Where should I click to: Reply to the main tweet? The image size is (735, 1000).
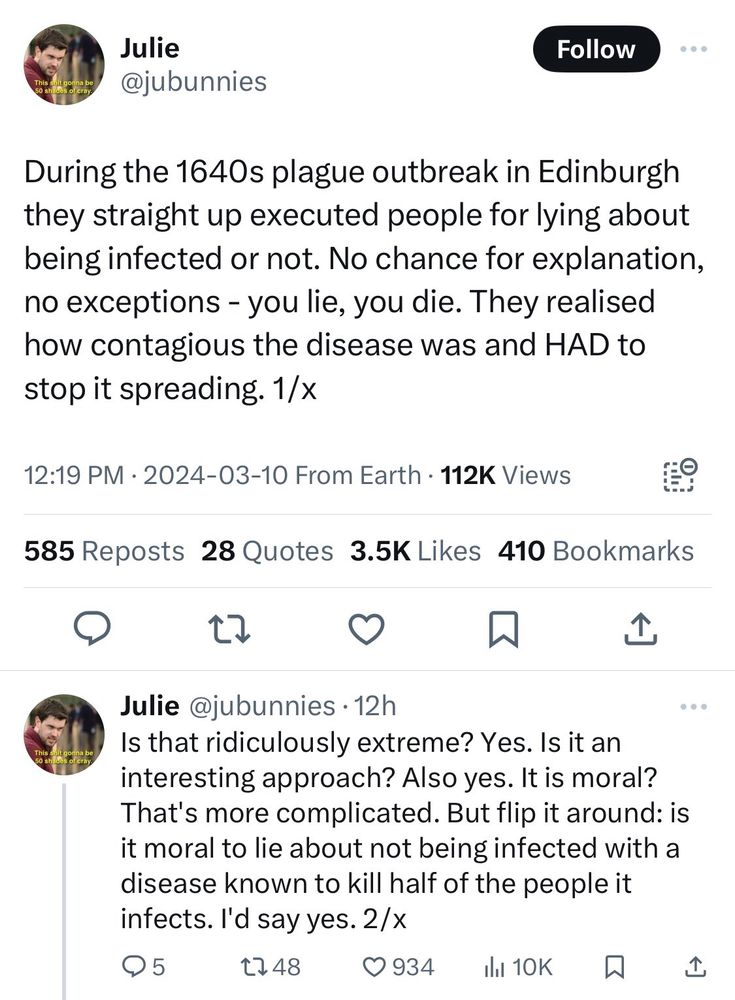(x=93, y=629)
